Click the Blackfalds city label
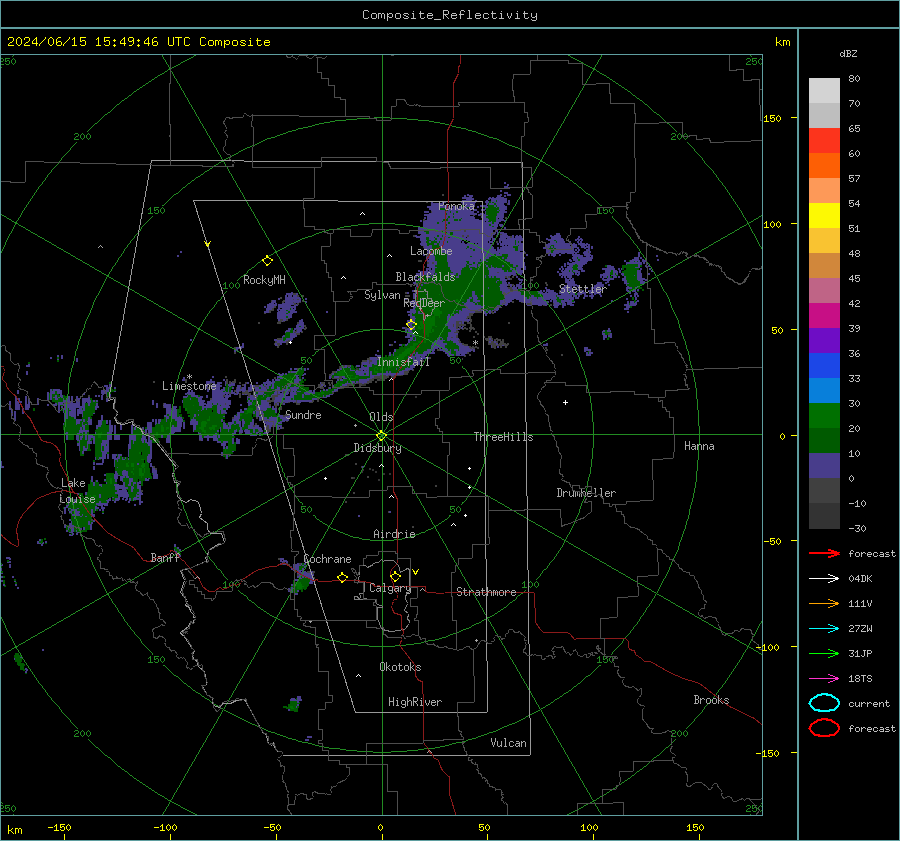Screen dimensions: 900x841 (425, 277)
